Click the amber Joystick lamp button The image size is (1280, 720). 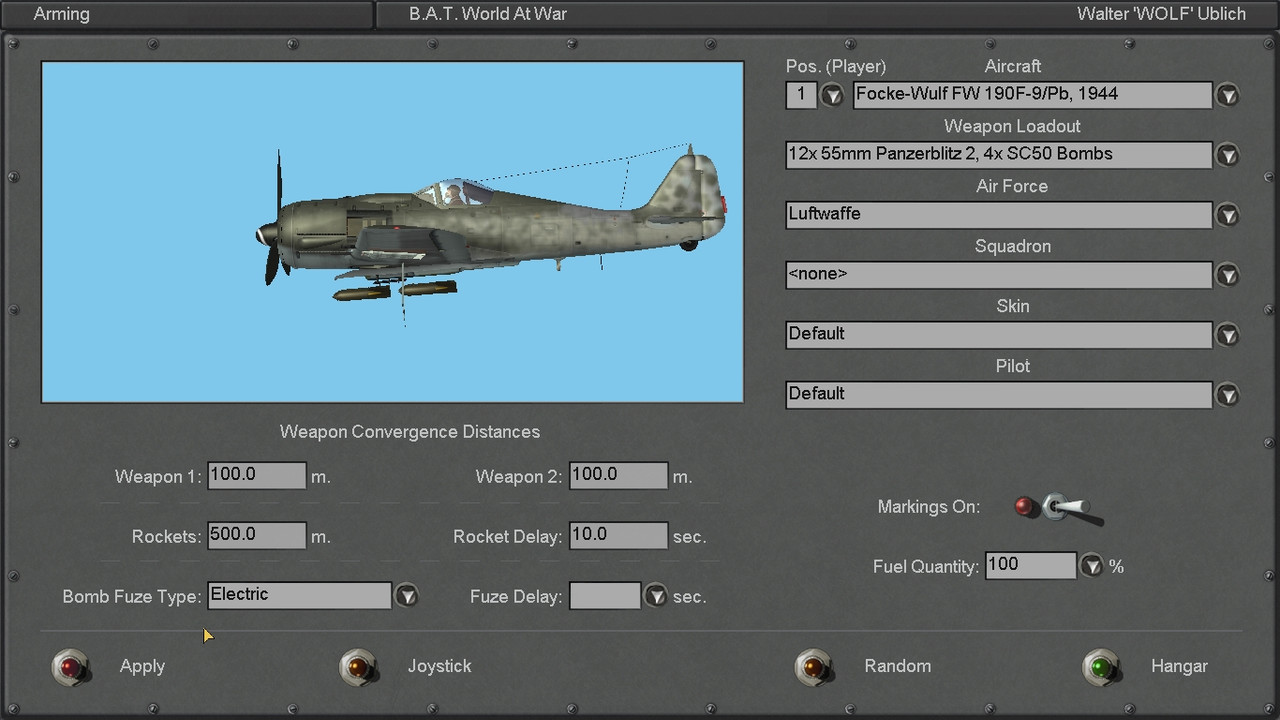(357, 666)
